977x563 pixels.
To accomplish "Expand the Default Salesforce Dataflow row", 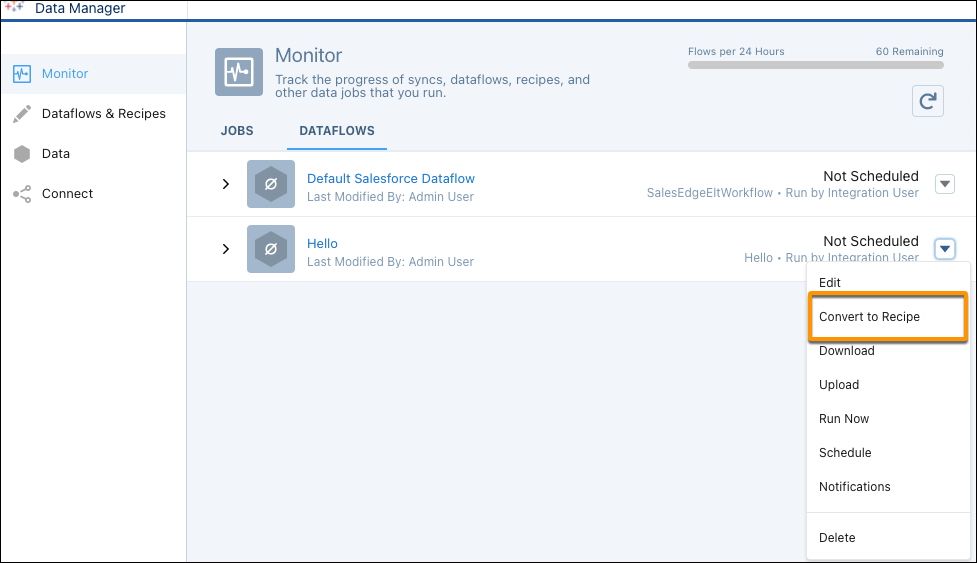I will point(226,184).
